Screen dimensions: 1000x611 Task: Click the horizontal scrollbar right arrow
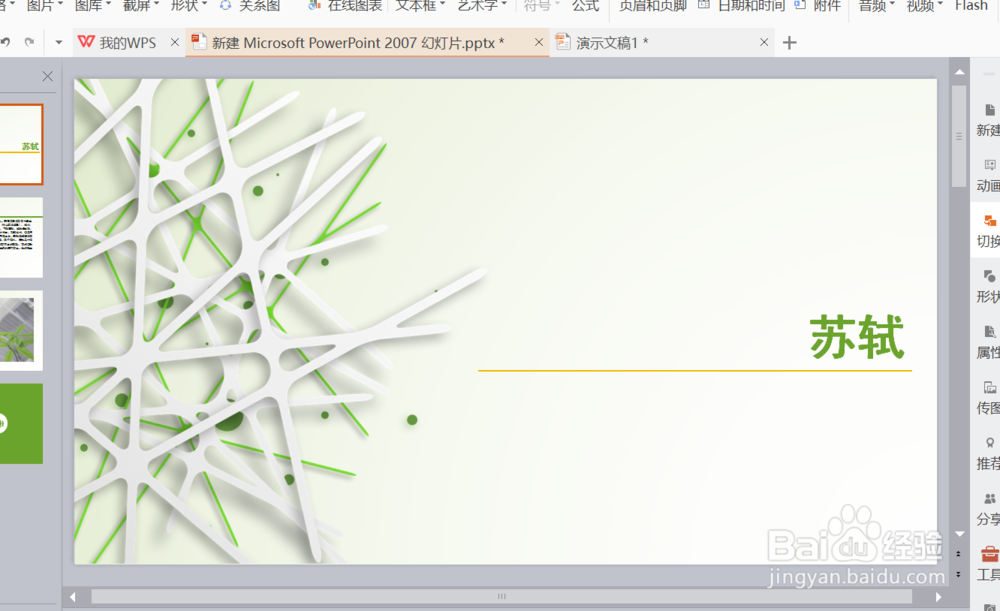938,597
